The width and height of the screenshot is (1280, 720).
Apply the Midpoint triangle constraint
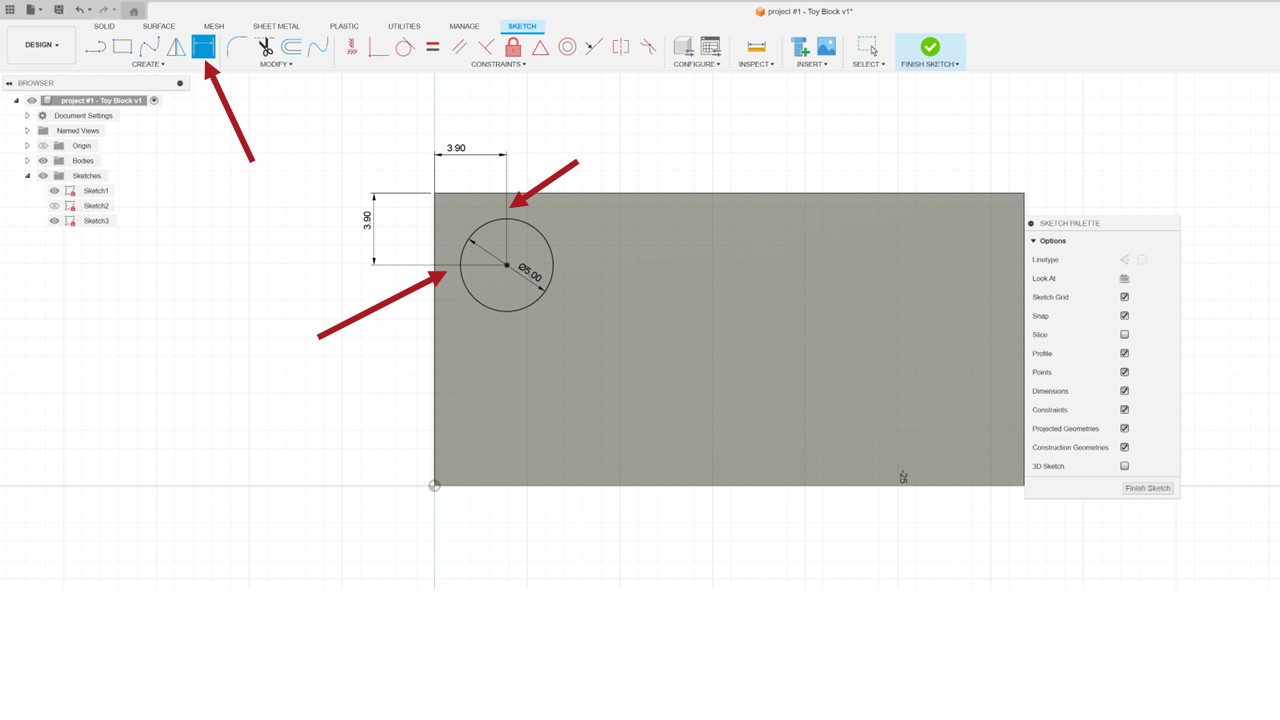click(540, 46)
